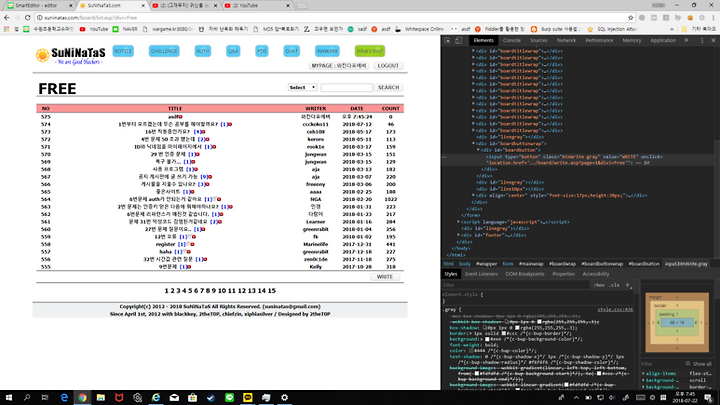Add new style rule with plus icon
This screenshot has width=720, height=405.
(x=628, y=285)
